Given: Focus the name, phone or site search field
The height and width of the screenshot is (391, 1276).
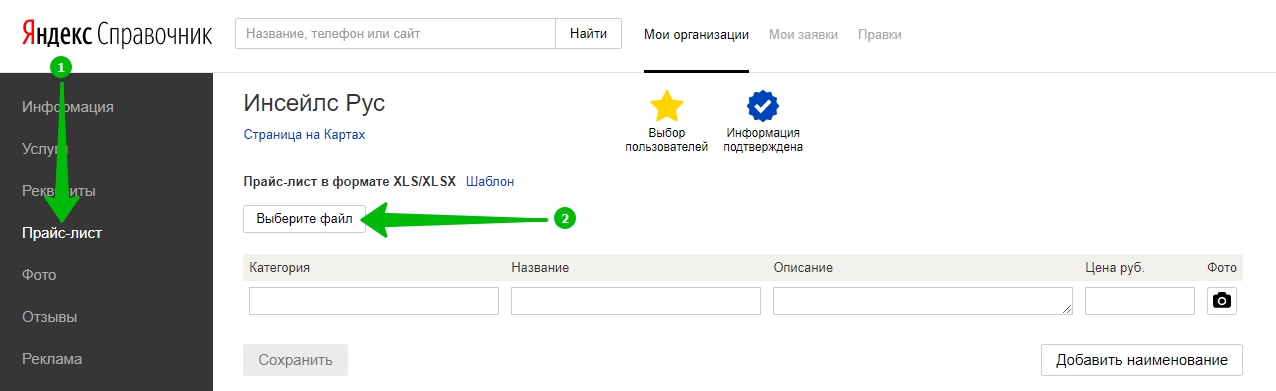Looking at the screenshot, I should tap(396, 33).
